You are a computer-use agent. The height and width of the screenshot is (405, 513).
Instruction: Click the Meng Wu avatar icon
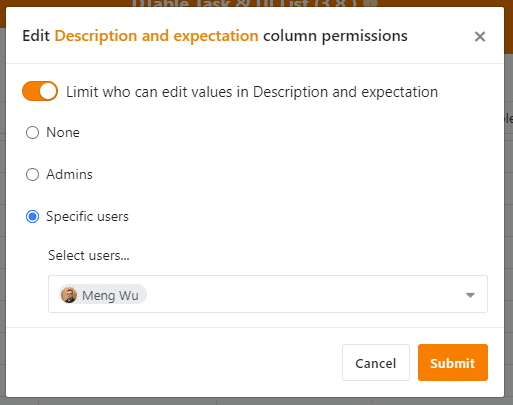coord(69,295)
